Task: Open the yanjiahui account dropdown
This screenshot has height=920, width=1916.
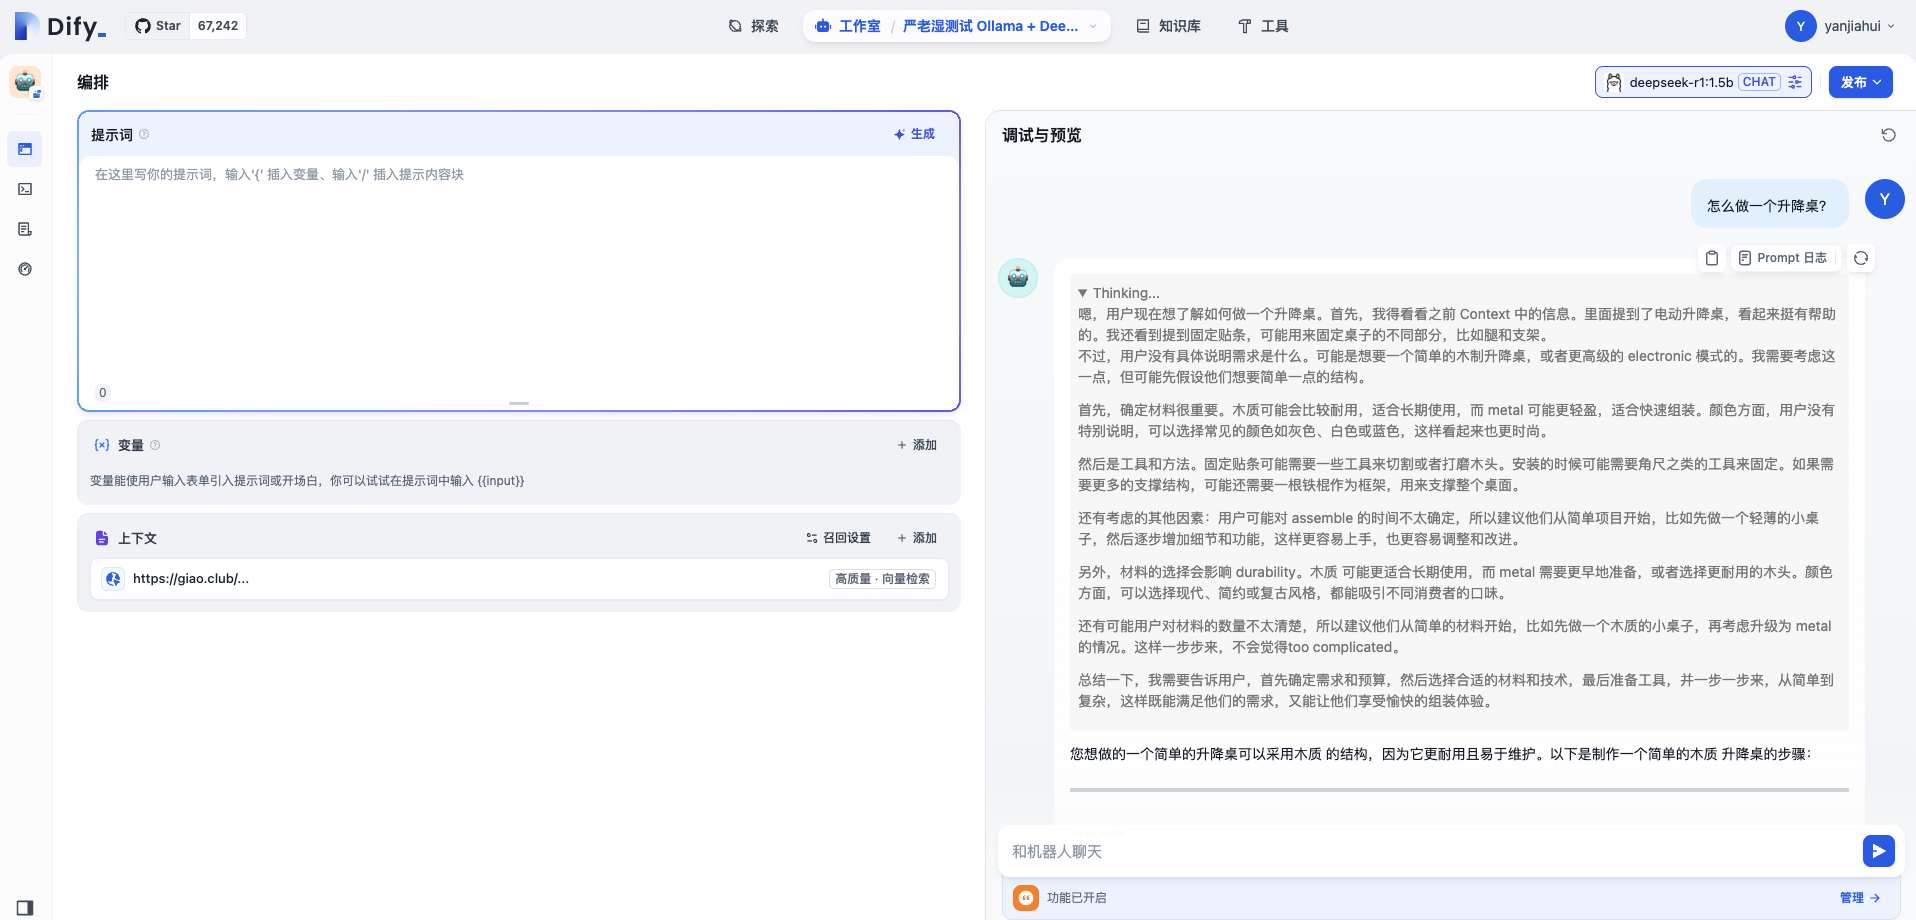Action: click(x=1840, y=26)
